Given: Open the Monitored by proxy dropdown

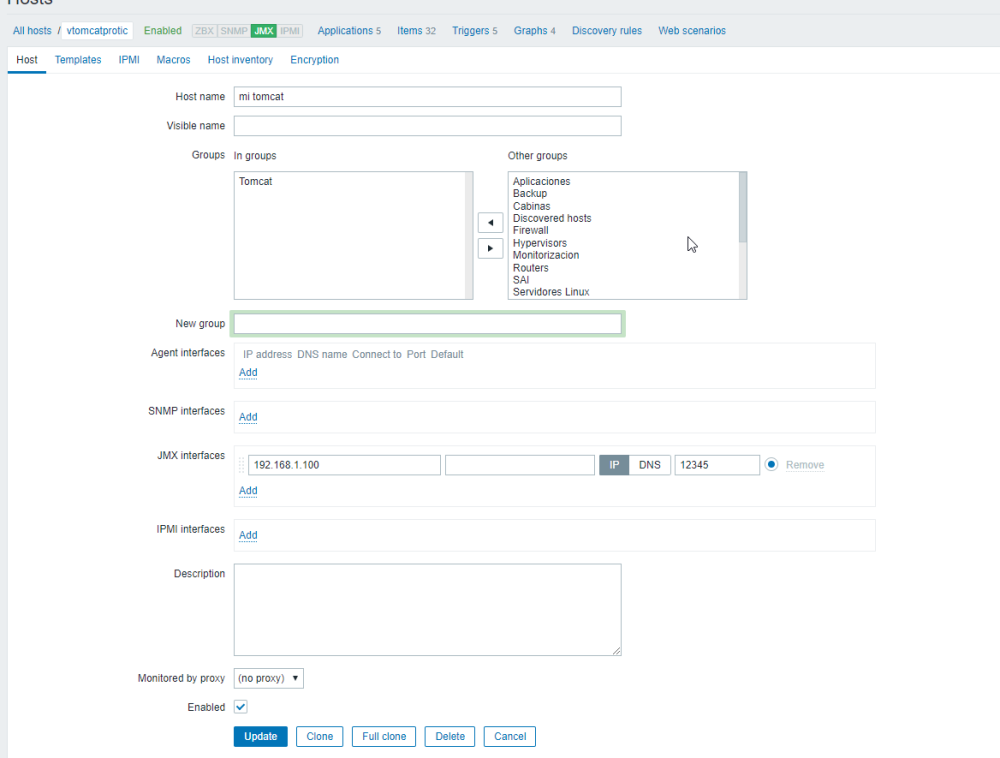Looking at the screenshot, I should point(268,678).
